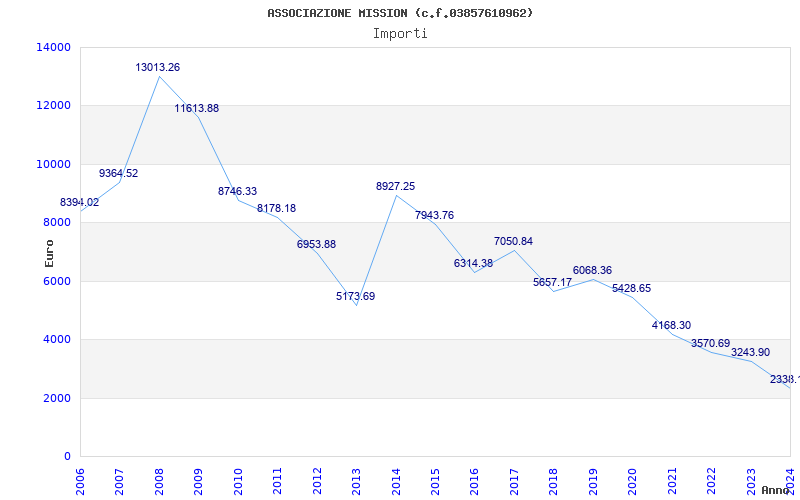Click x-axis year 2011
Image resolution: width=800 pixels, height=500 pixels.
(x=278, y=481)
